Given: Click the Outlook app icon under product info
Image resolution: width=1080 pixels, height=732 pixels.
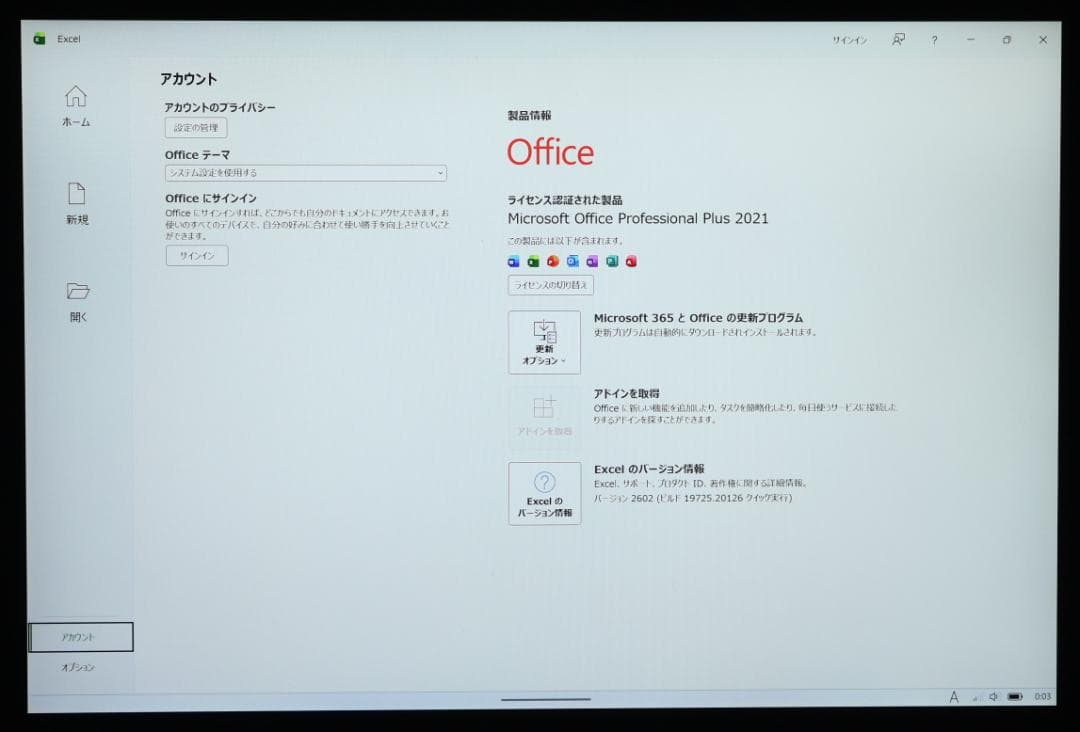Looking at the screenshot, I should coord(572,261).
